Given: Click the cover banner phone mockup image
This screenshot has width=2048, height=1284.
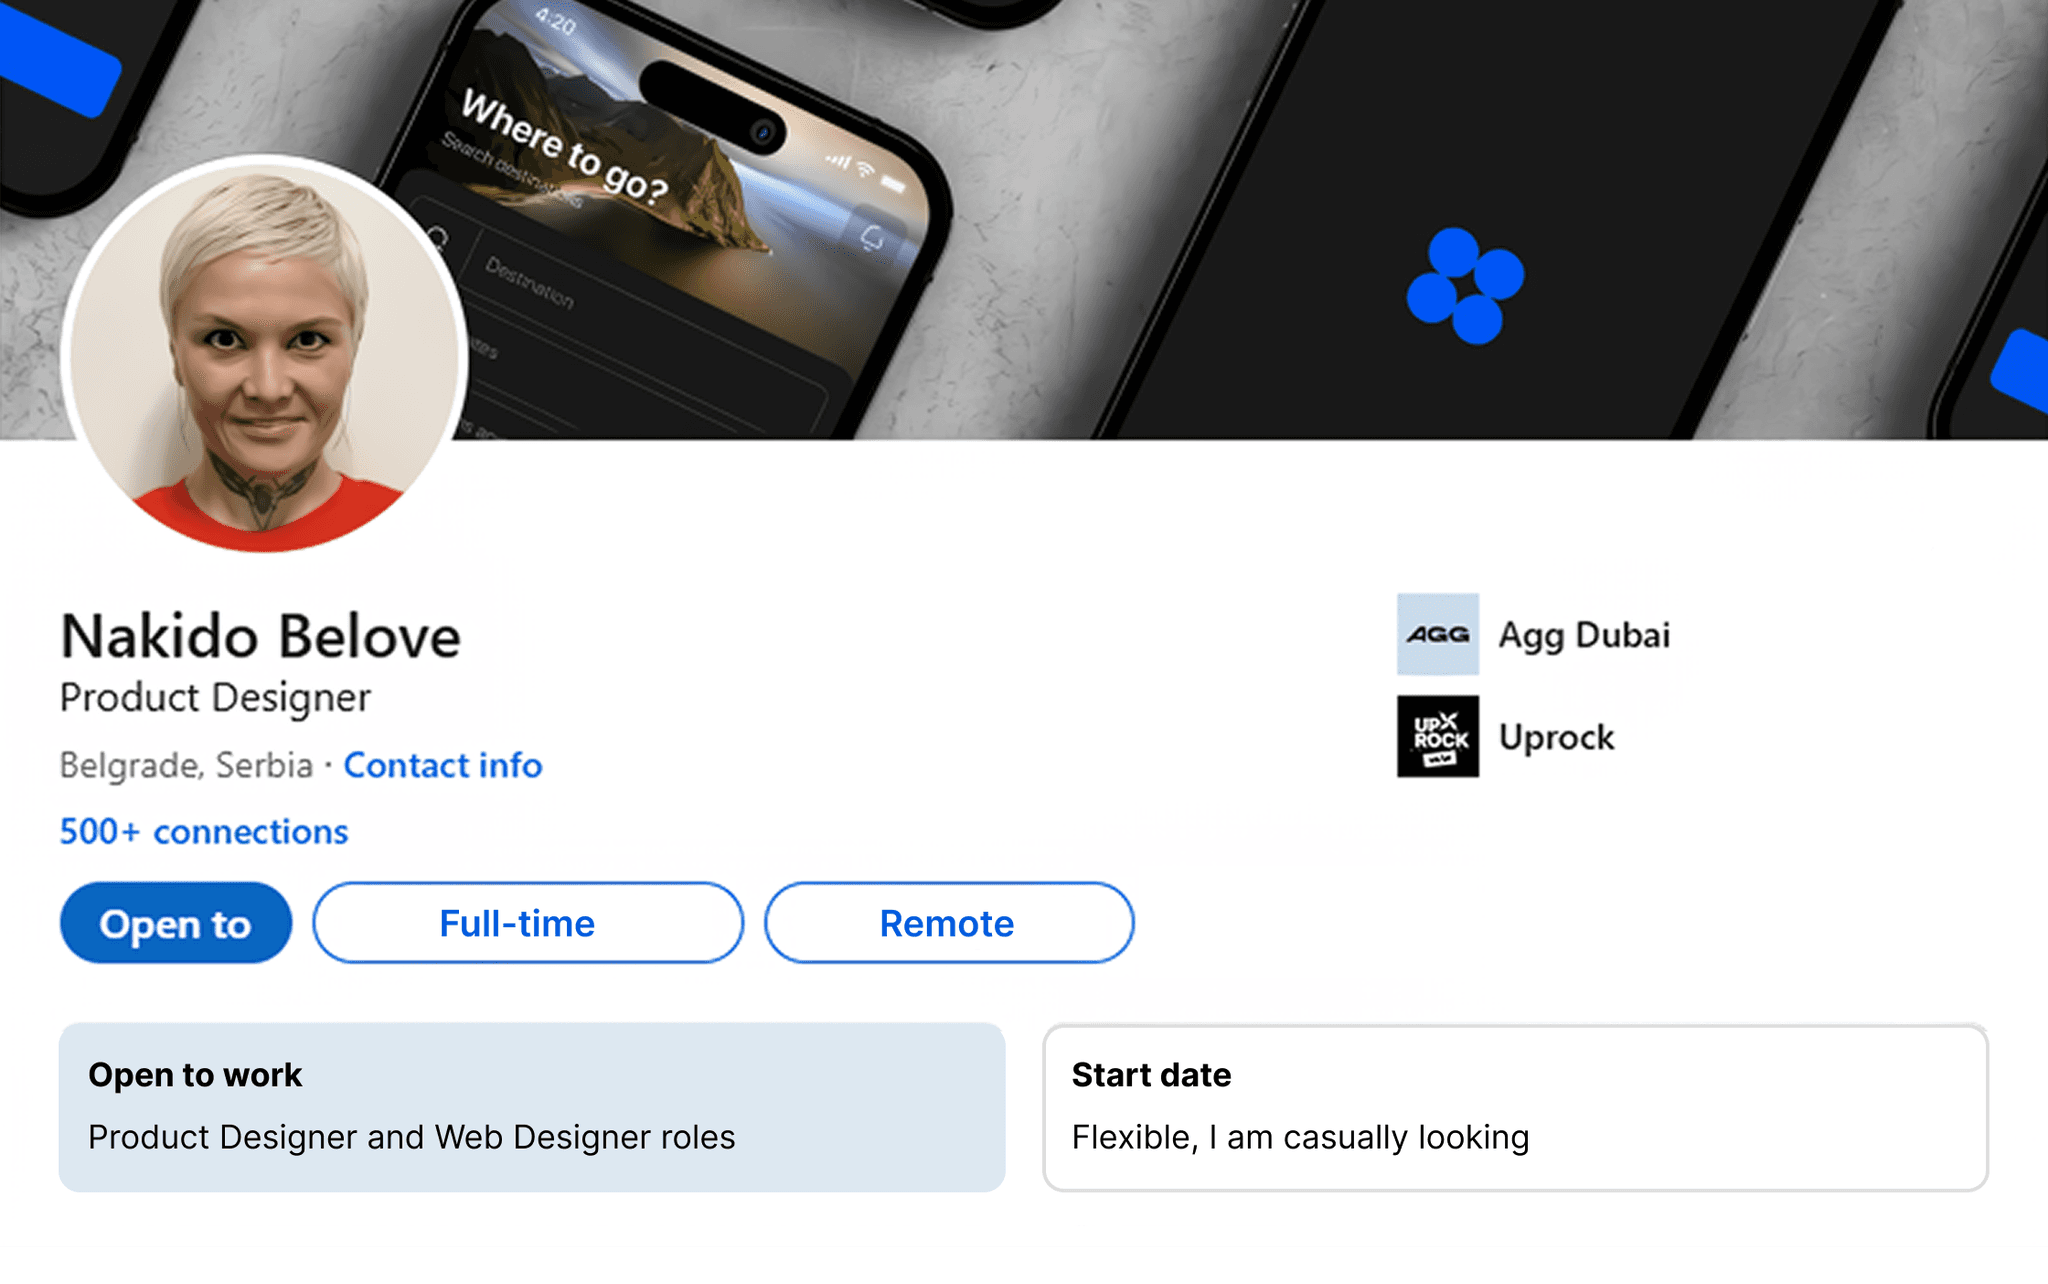Looking at the screenshot, I should (x=1024, y=220).
